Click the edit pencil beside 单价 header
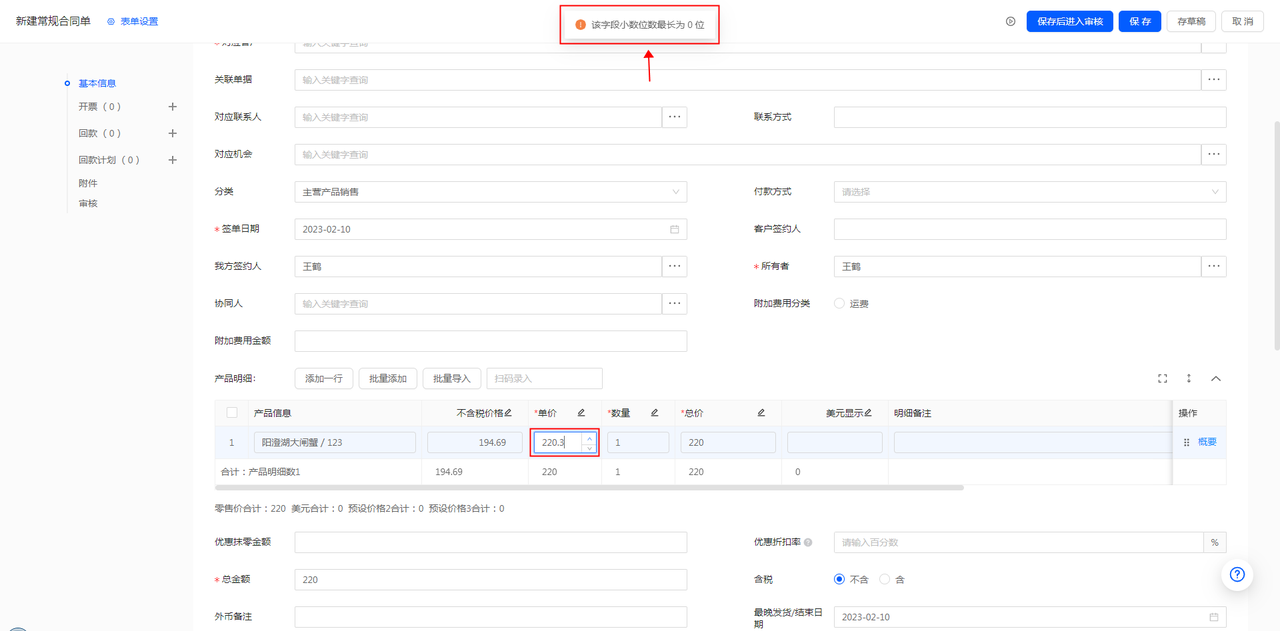The width and height of the screenshot is (1280, 631). tap(581, 413)
